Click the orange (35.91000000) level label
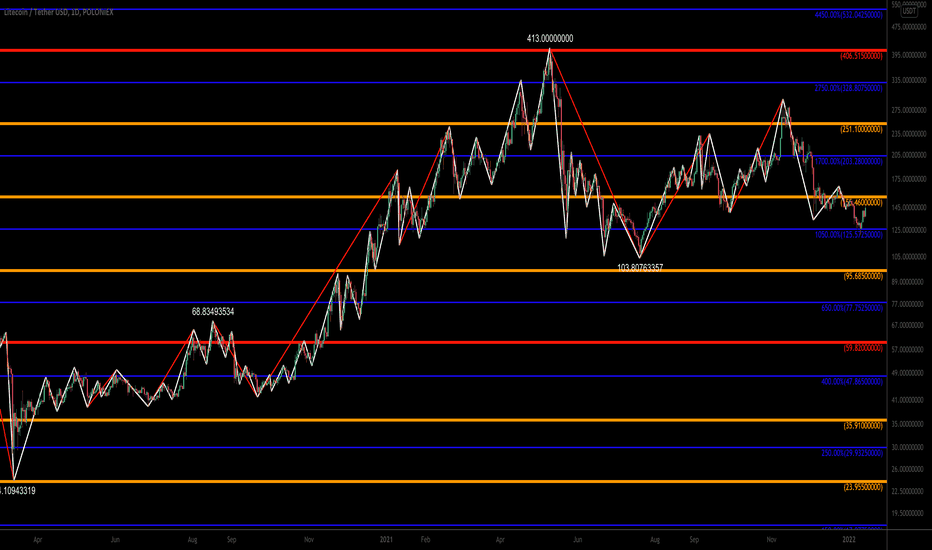 (x=862, y=426)
